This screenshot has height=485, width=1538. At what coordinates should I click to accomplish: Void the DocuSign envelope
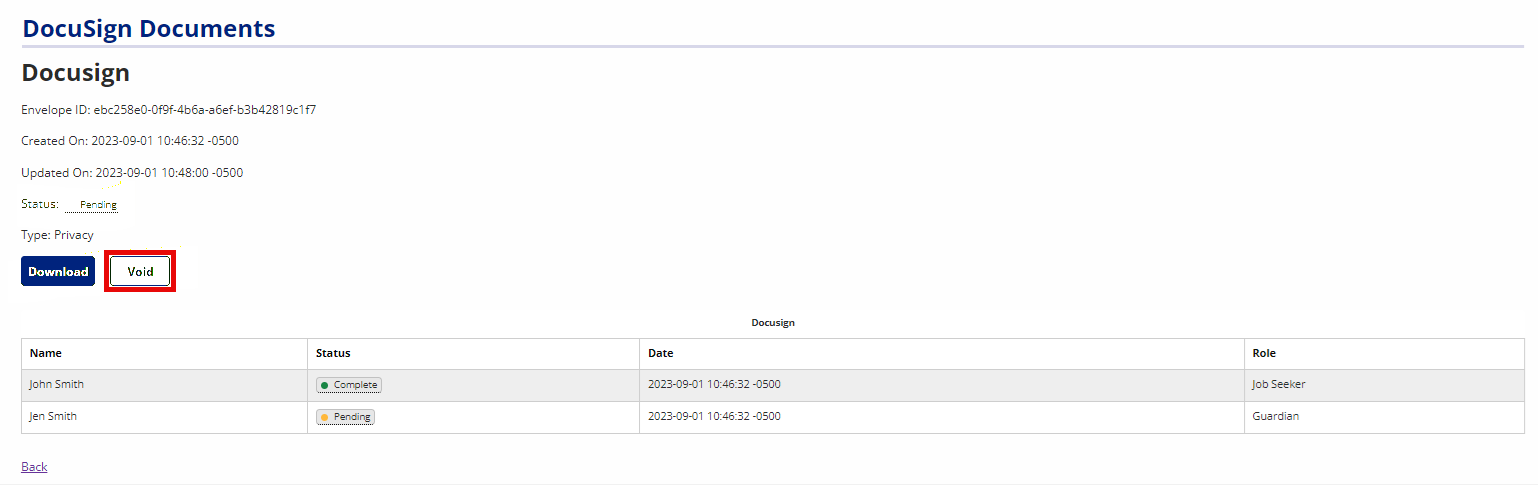click(140, 271)
